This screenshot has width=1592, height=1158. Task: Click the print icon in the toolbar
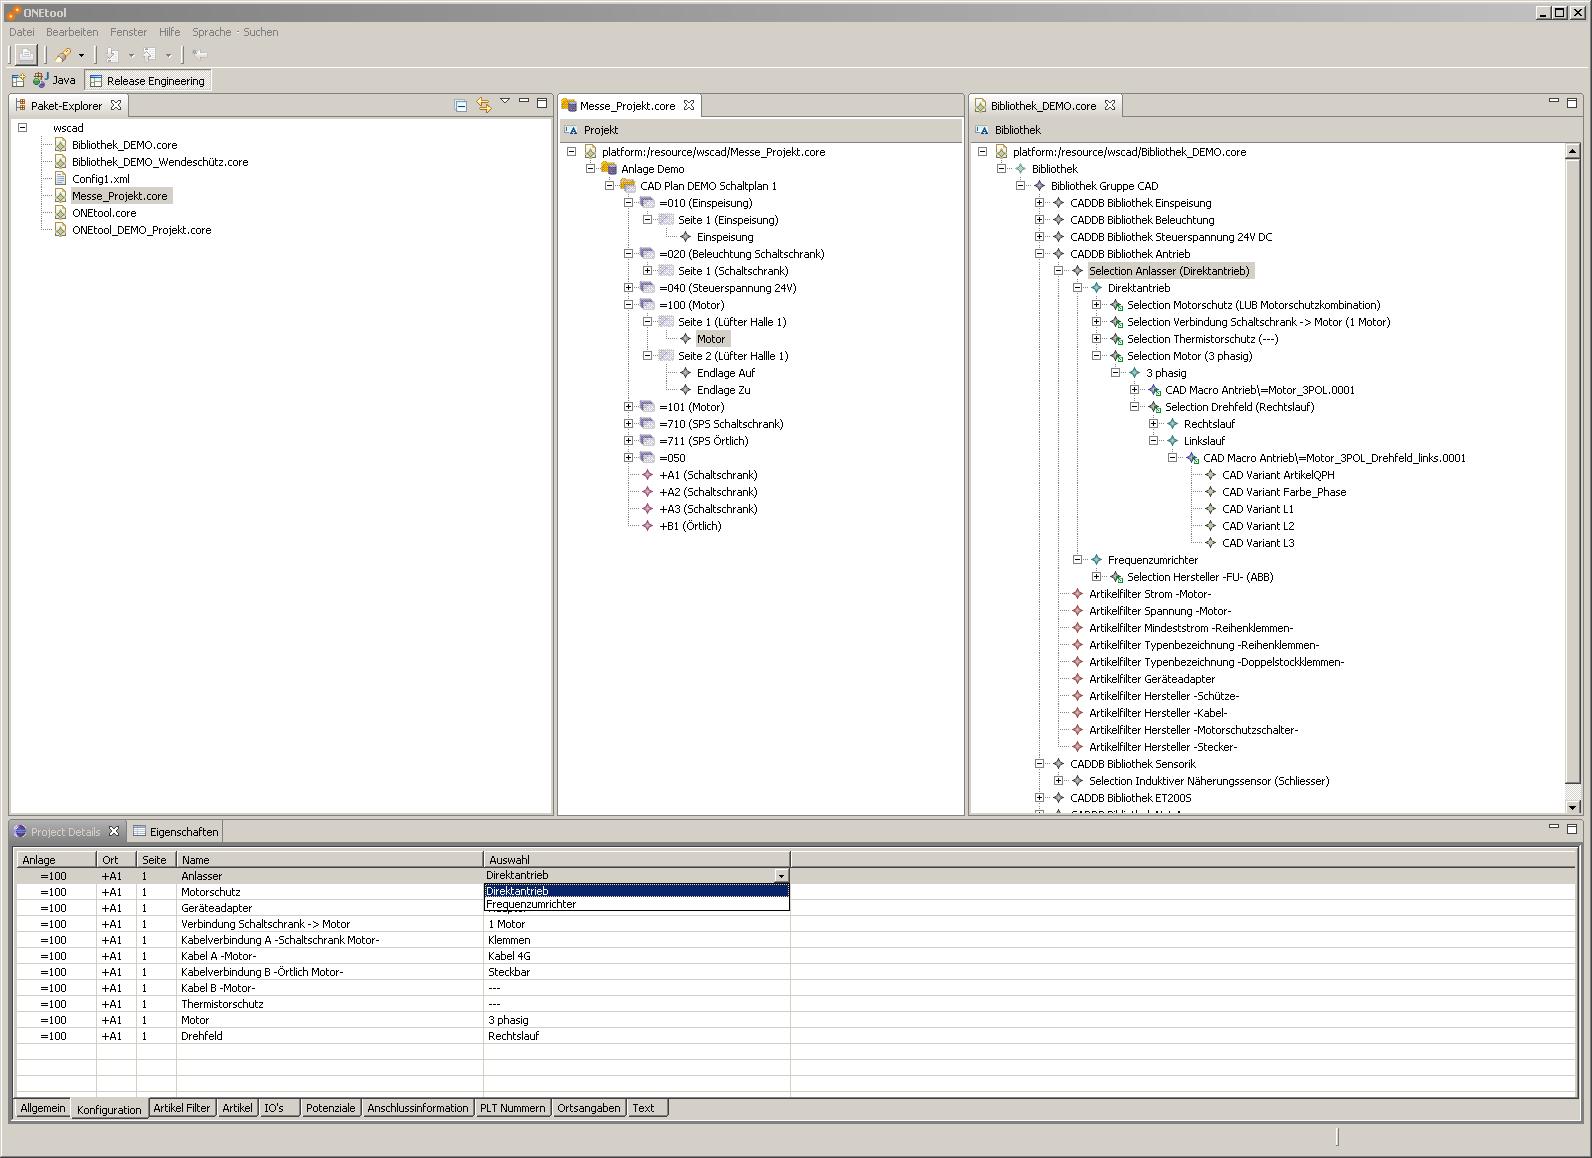(26, 55)
